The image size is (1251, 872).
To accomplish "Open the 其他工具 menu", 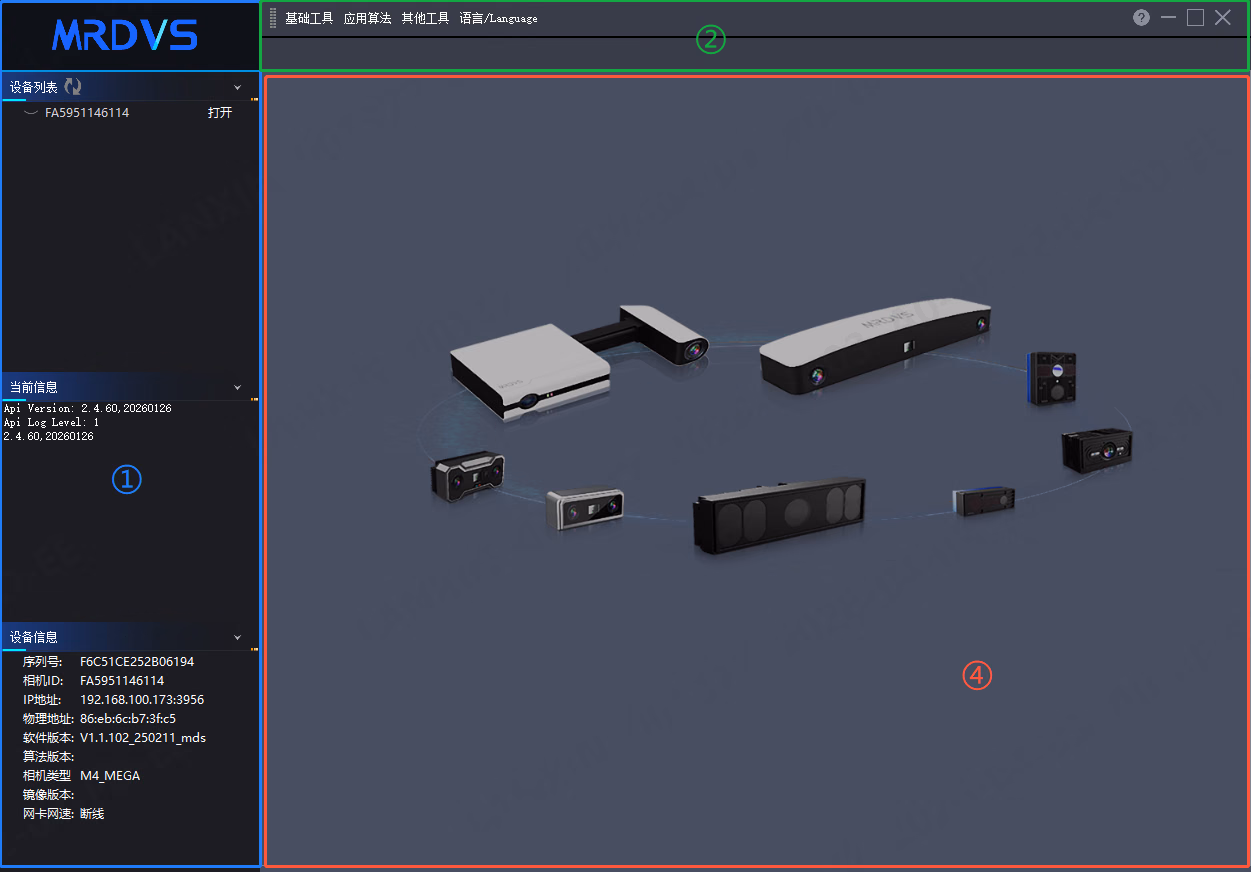I will [425, 18].
